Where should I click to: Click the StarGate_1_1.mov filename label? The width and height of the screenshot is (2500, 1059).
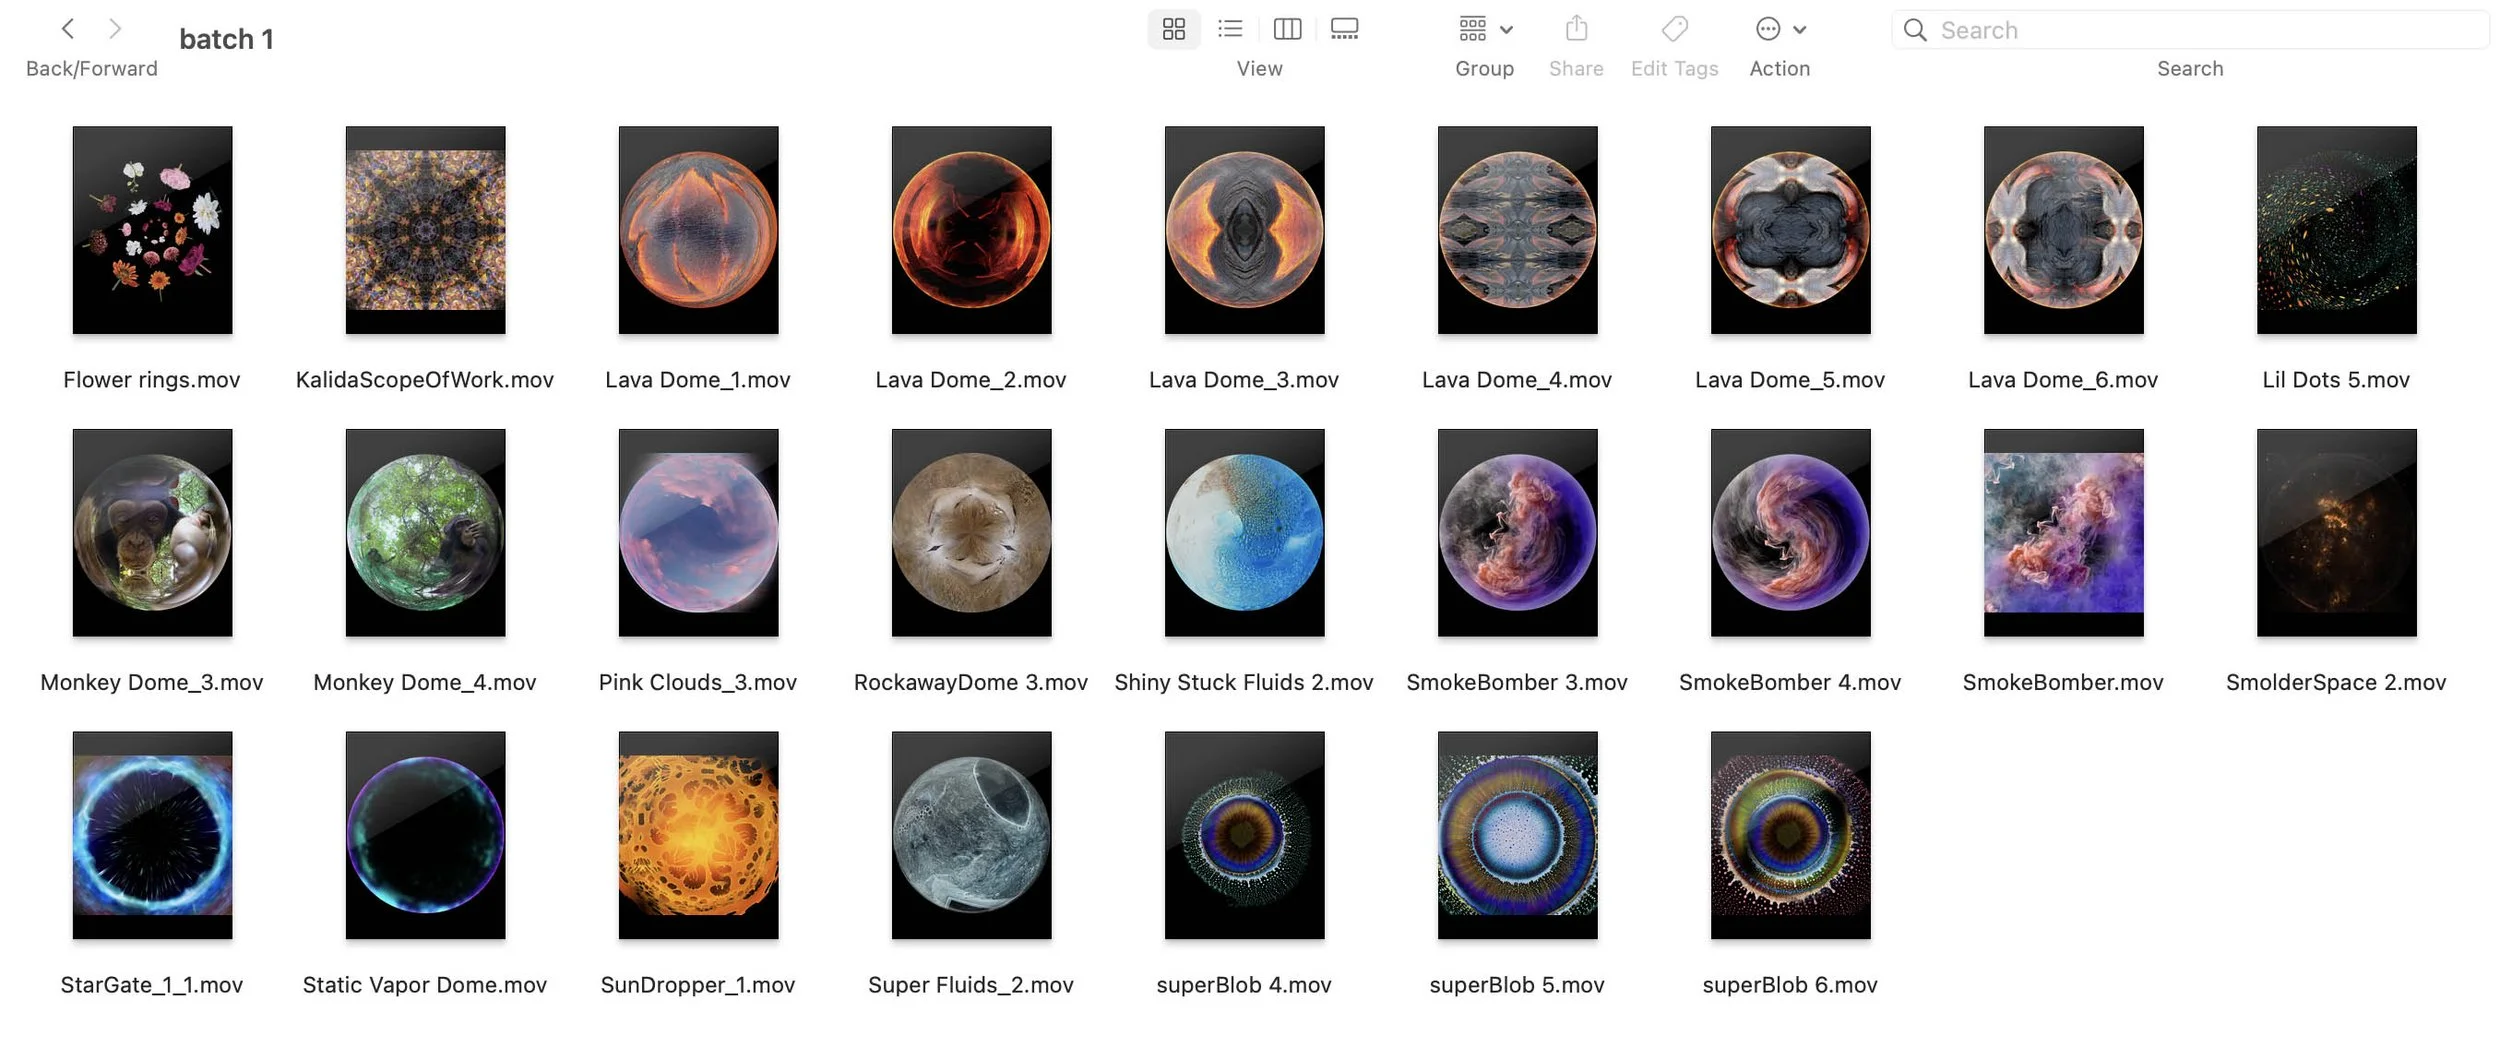pyautogui.click(x=152, y=985)
